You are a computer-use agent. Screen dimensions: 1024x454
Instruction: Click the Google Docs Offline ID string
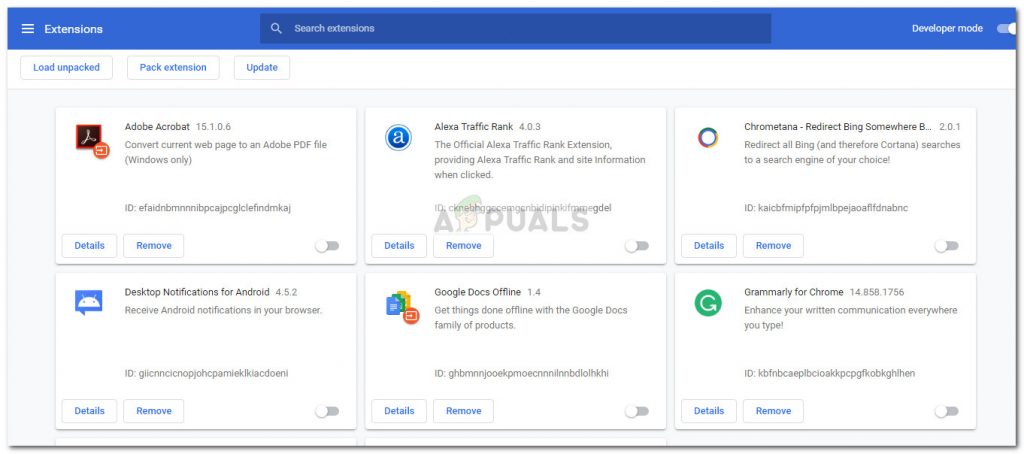coord(522,374)
